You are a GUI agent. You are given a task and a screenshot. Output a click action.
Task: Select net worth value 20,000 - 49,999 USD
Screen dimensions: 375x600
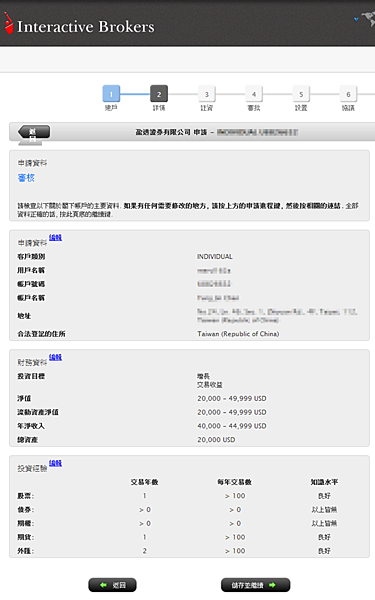pos(232,398)
